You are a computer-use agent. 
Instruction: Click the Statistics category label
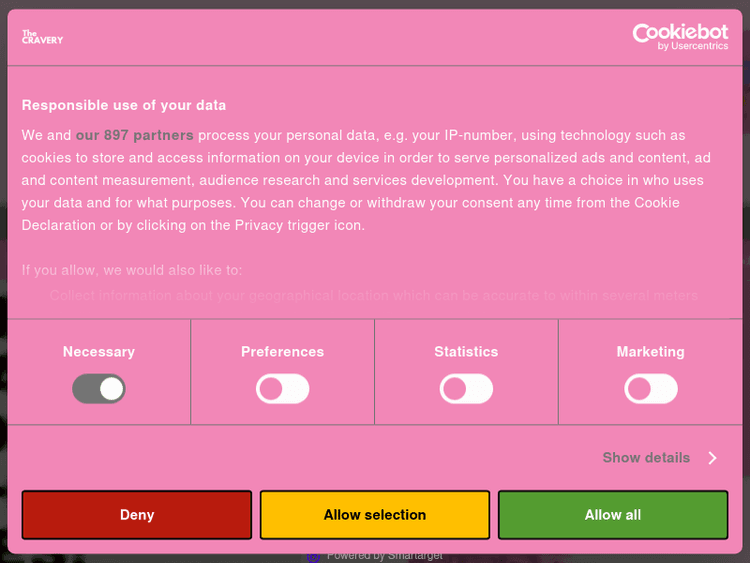coord(466,352)
